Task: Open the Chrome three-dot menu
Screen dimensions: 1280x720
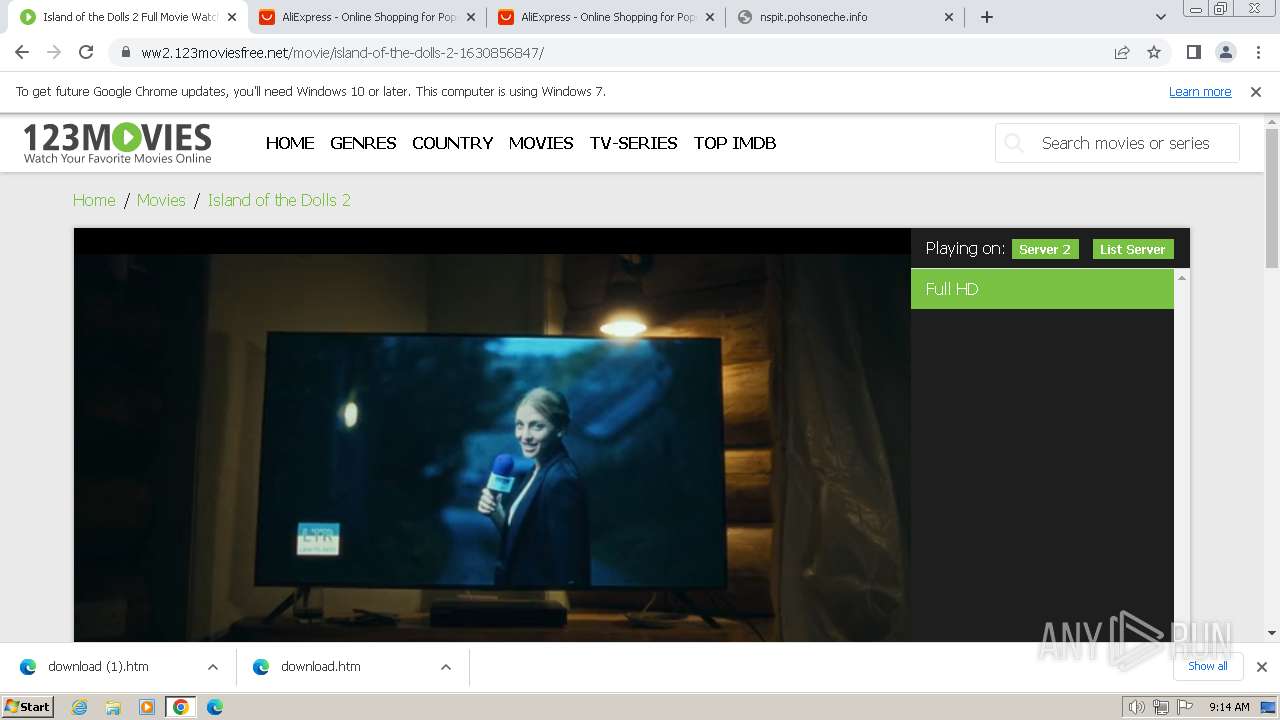Action: click(1257, 52)
